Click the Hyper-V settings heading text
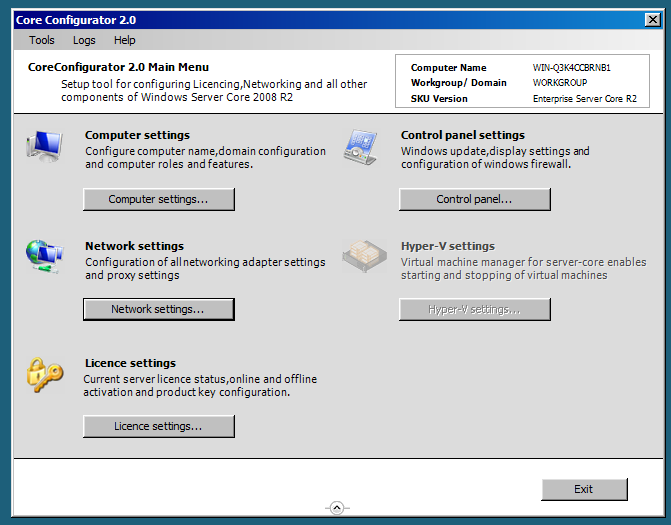The height and width of the screenshot is (525, 671). pos(448,246)
